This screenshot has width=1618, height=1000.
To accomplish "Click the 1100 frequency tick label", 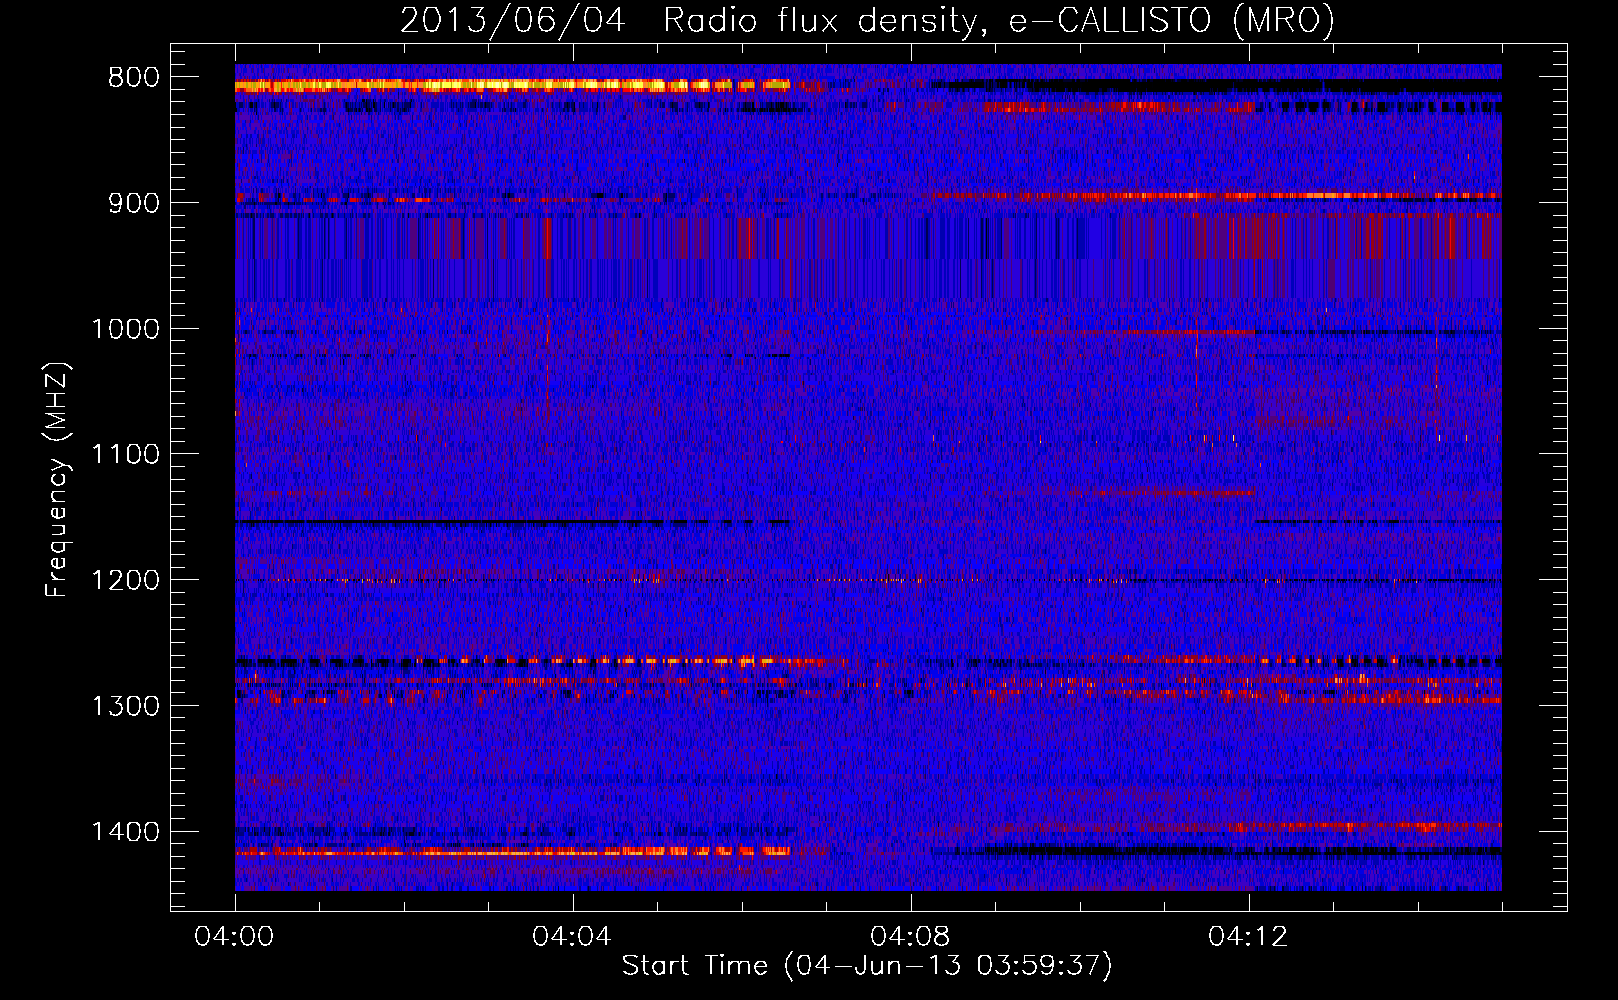I will pos(125,455).
